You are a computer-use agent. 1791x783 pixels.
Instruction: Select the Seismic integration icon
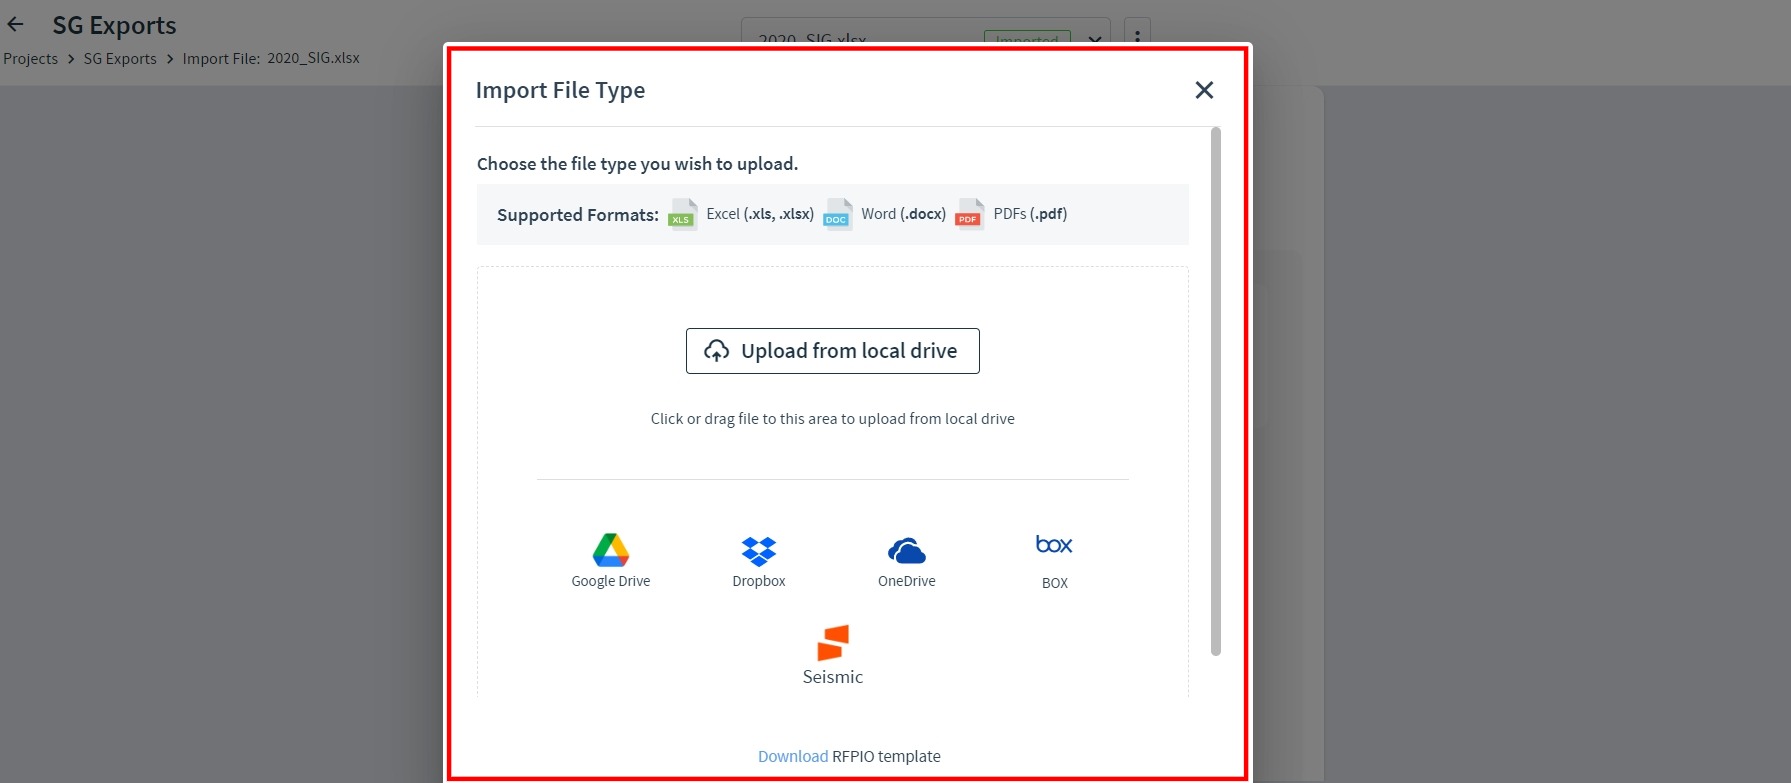tap(832, 643)
